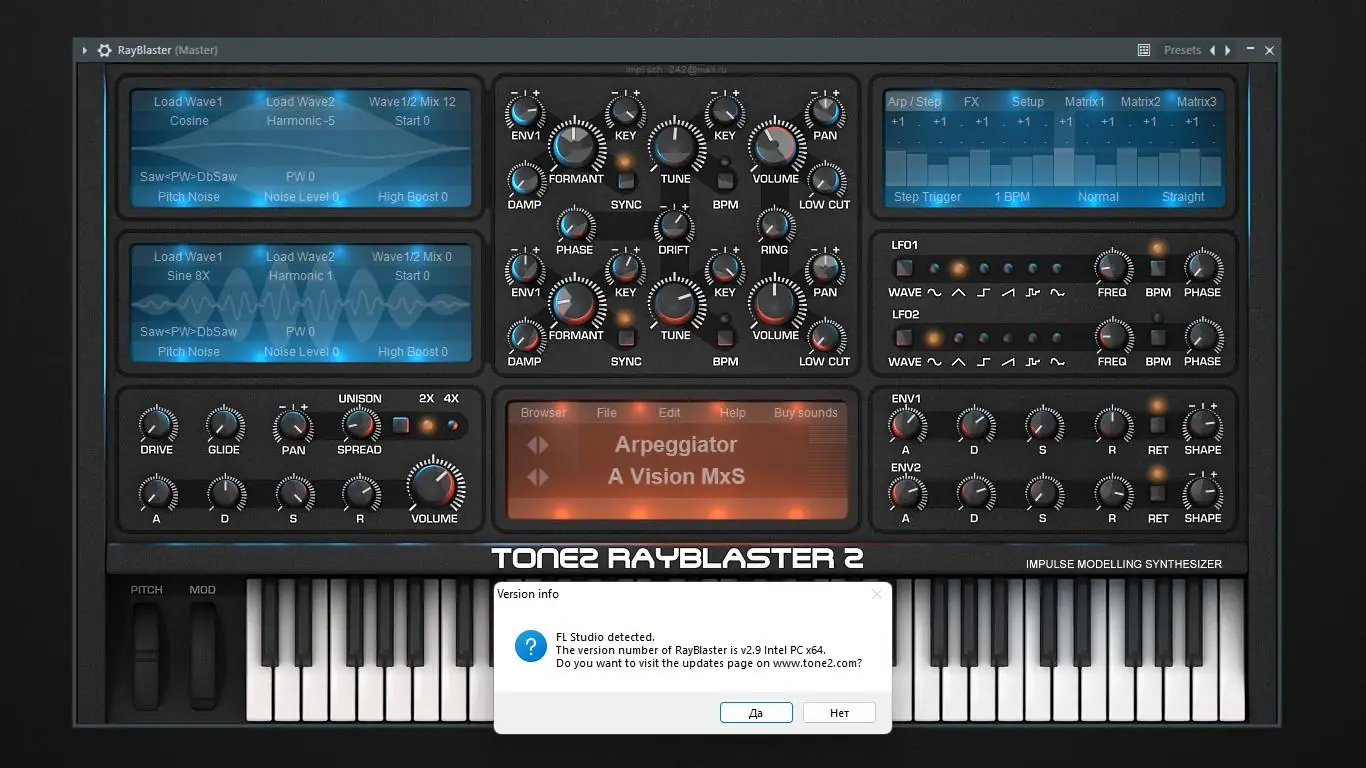This screenshot has width=1366, height=768.
Task: Open the 1 BPM rate selector
Action: (1012, 197)
